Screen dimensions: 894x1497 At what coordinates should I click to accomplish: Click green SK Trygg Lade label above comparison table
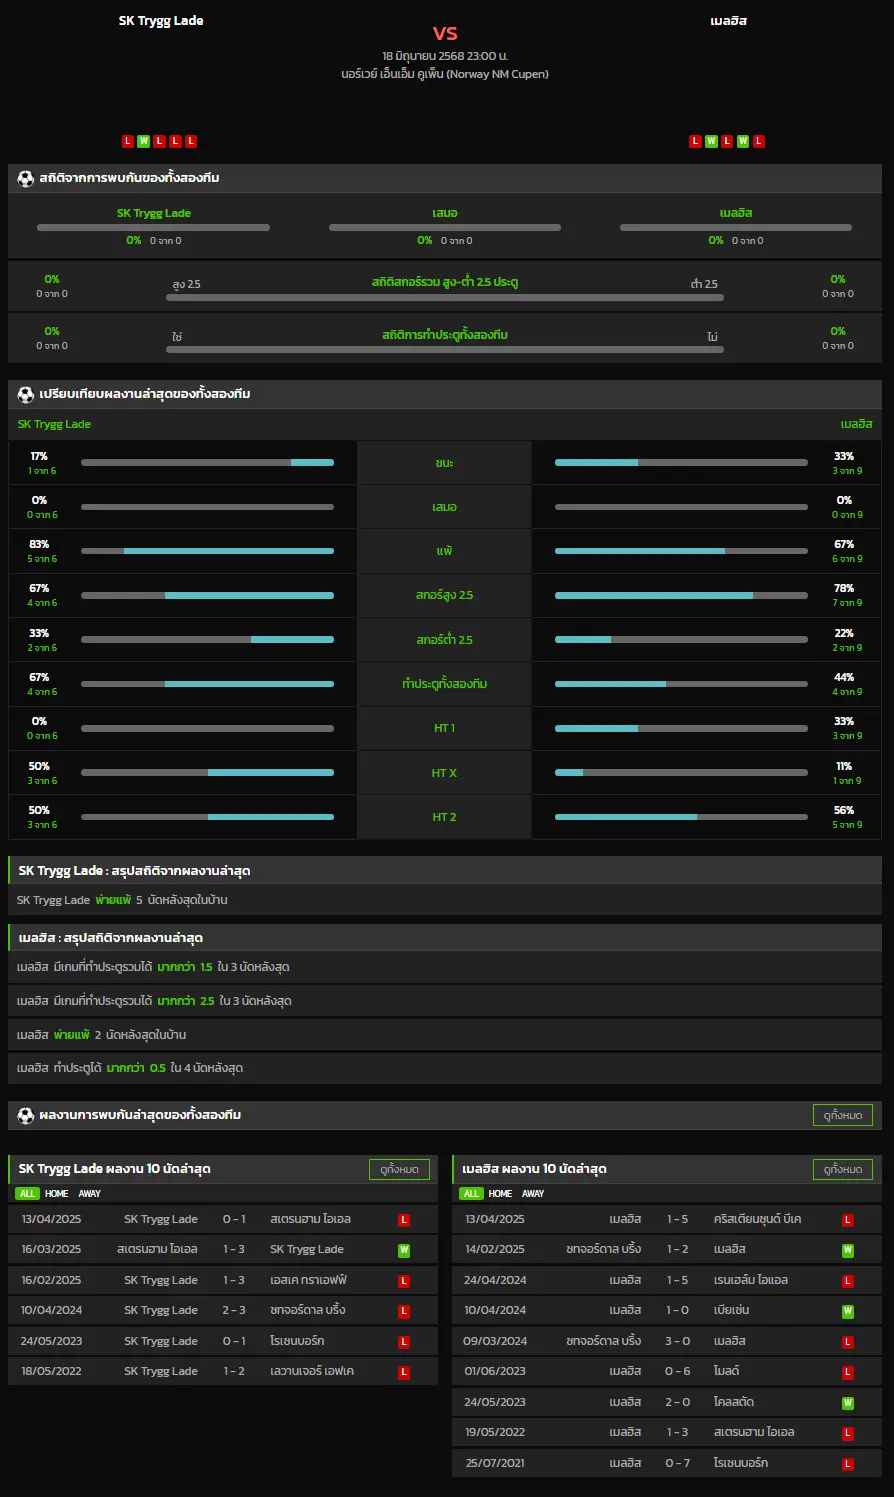tap(54, 425)
